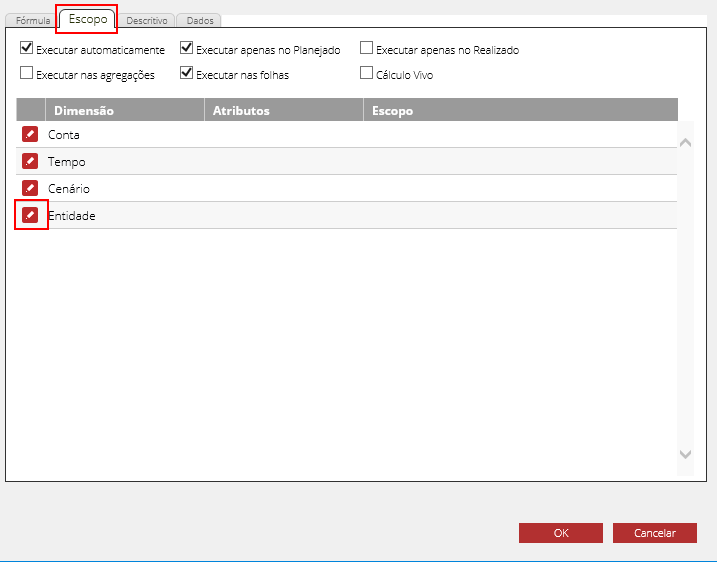Open the Descritivo tab
Image resolution: width=717 pixels, height=562 pixels.
(x=147, y=21)
